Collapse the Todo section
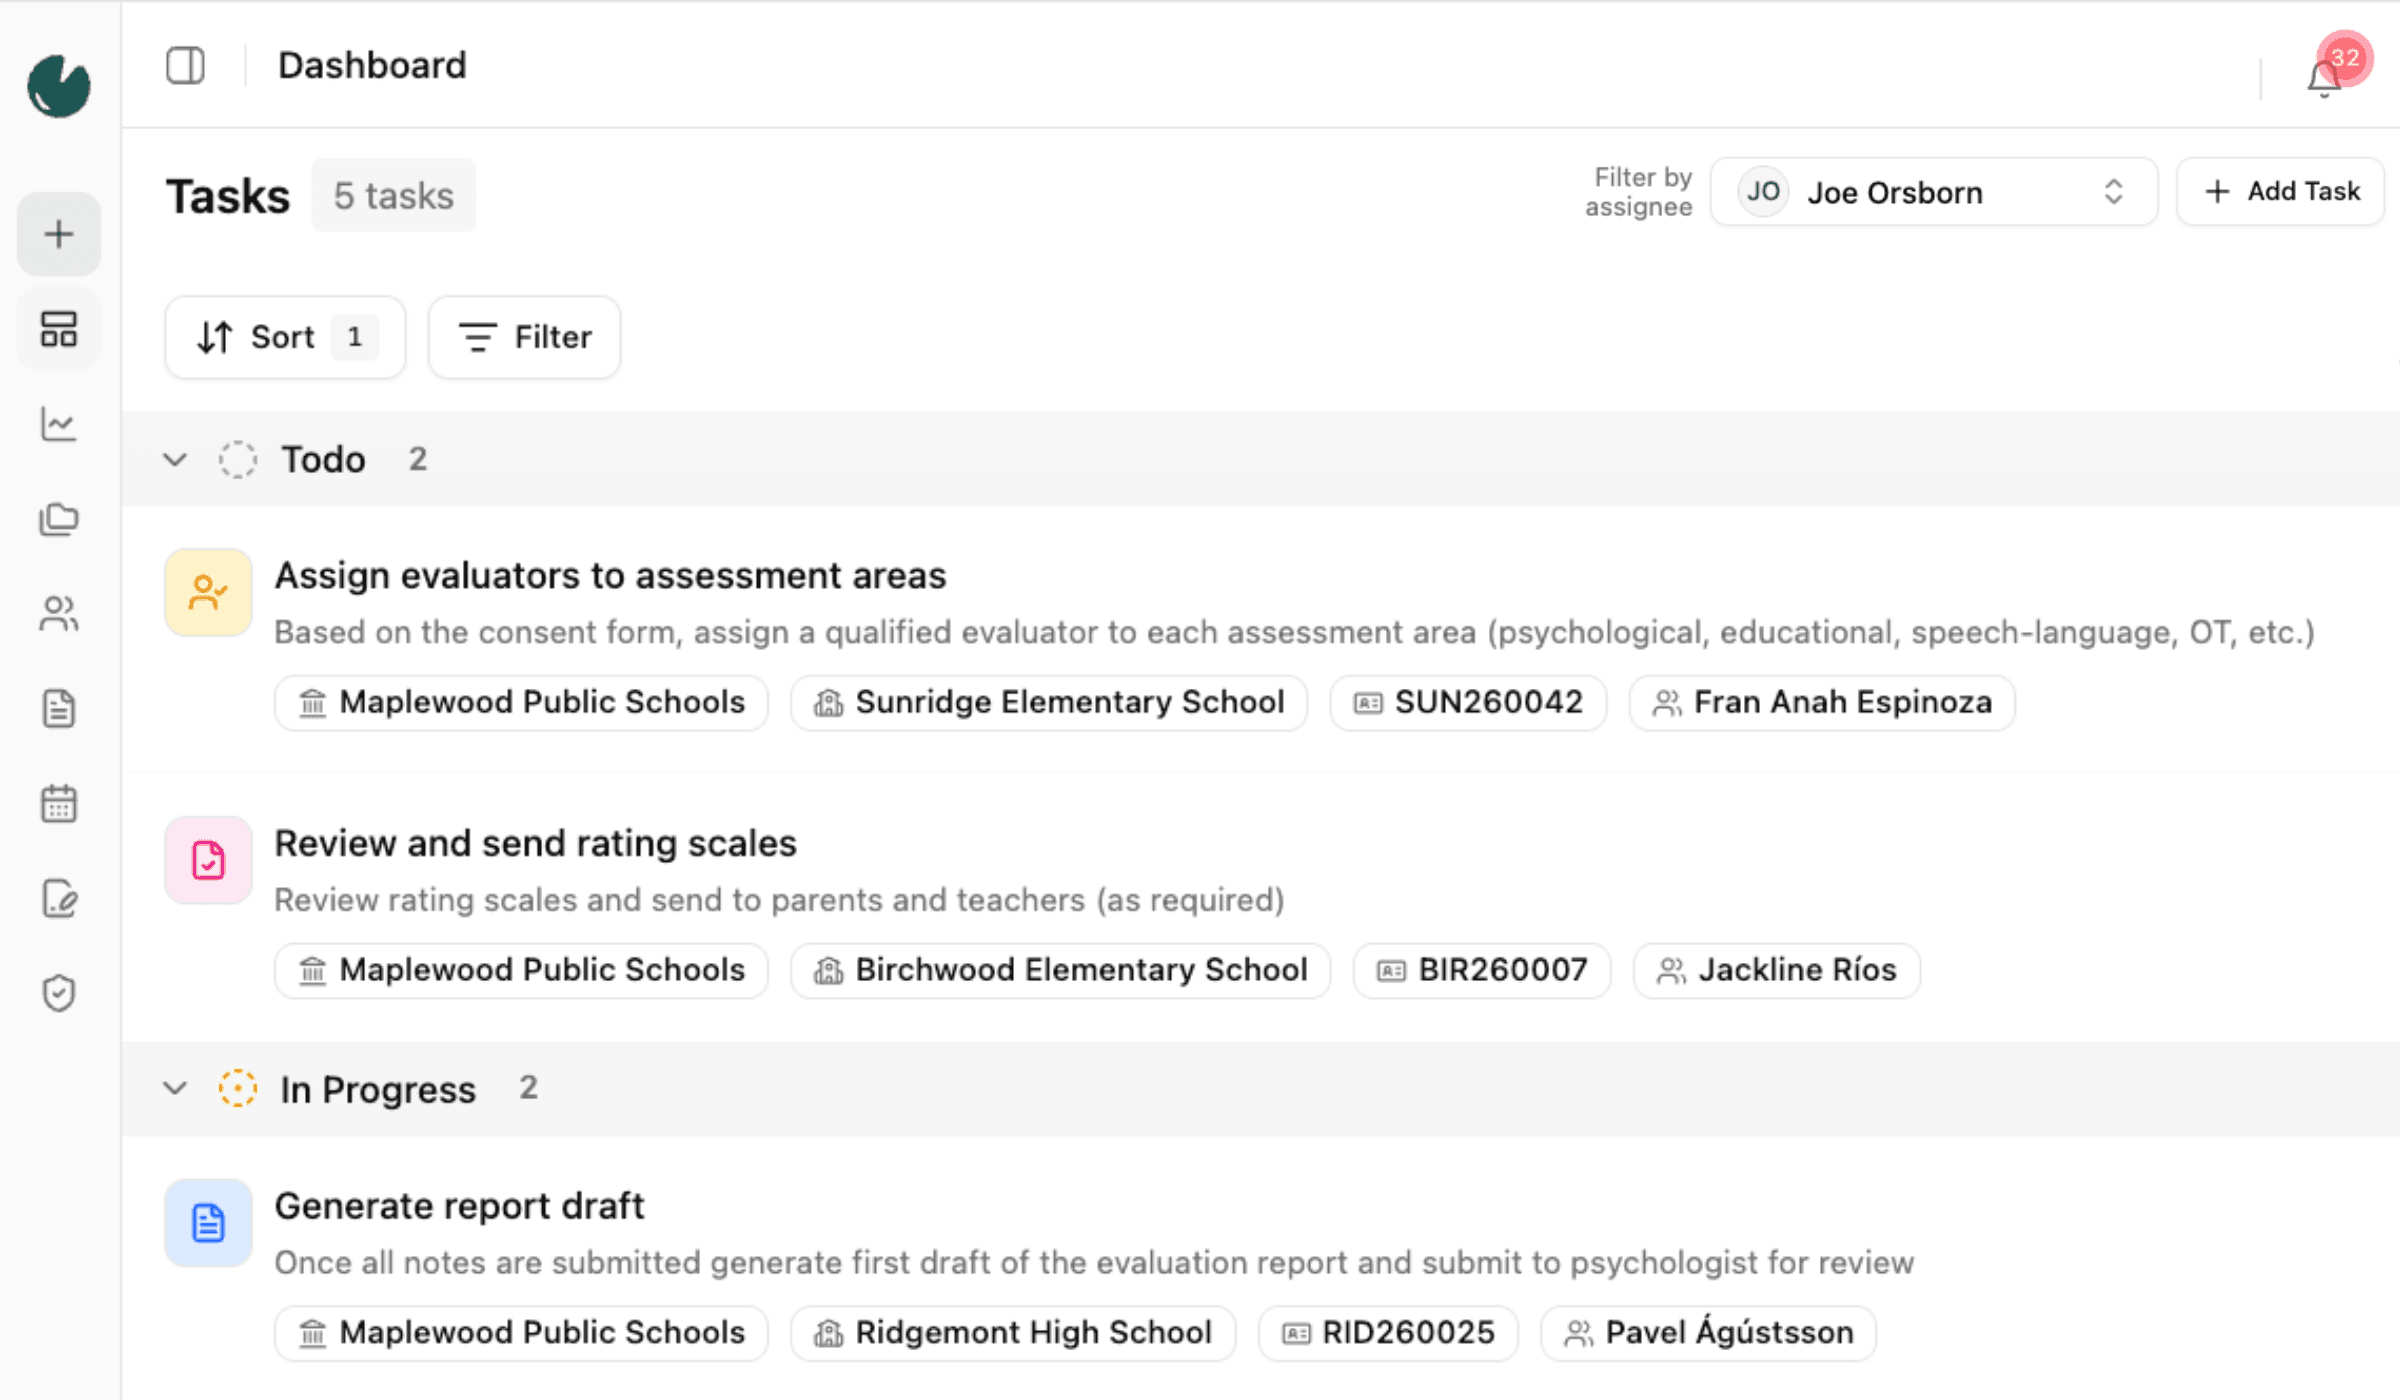The height and width of the screenshot is (1400, 2400). (x=175, y=460)
